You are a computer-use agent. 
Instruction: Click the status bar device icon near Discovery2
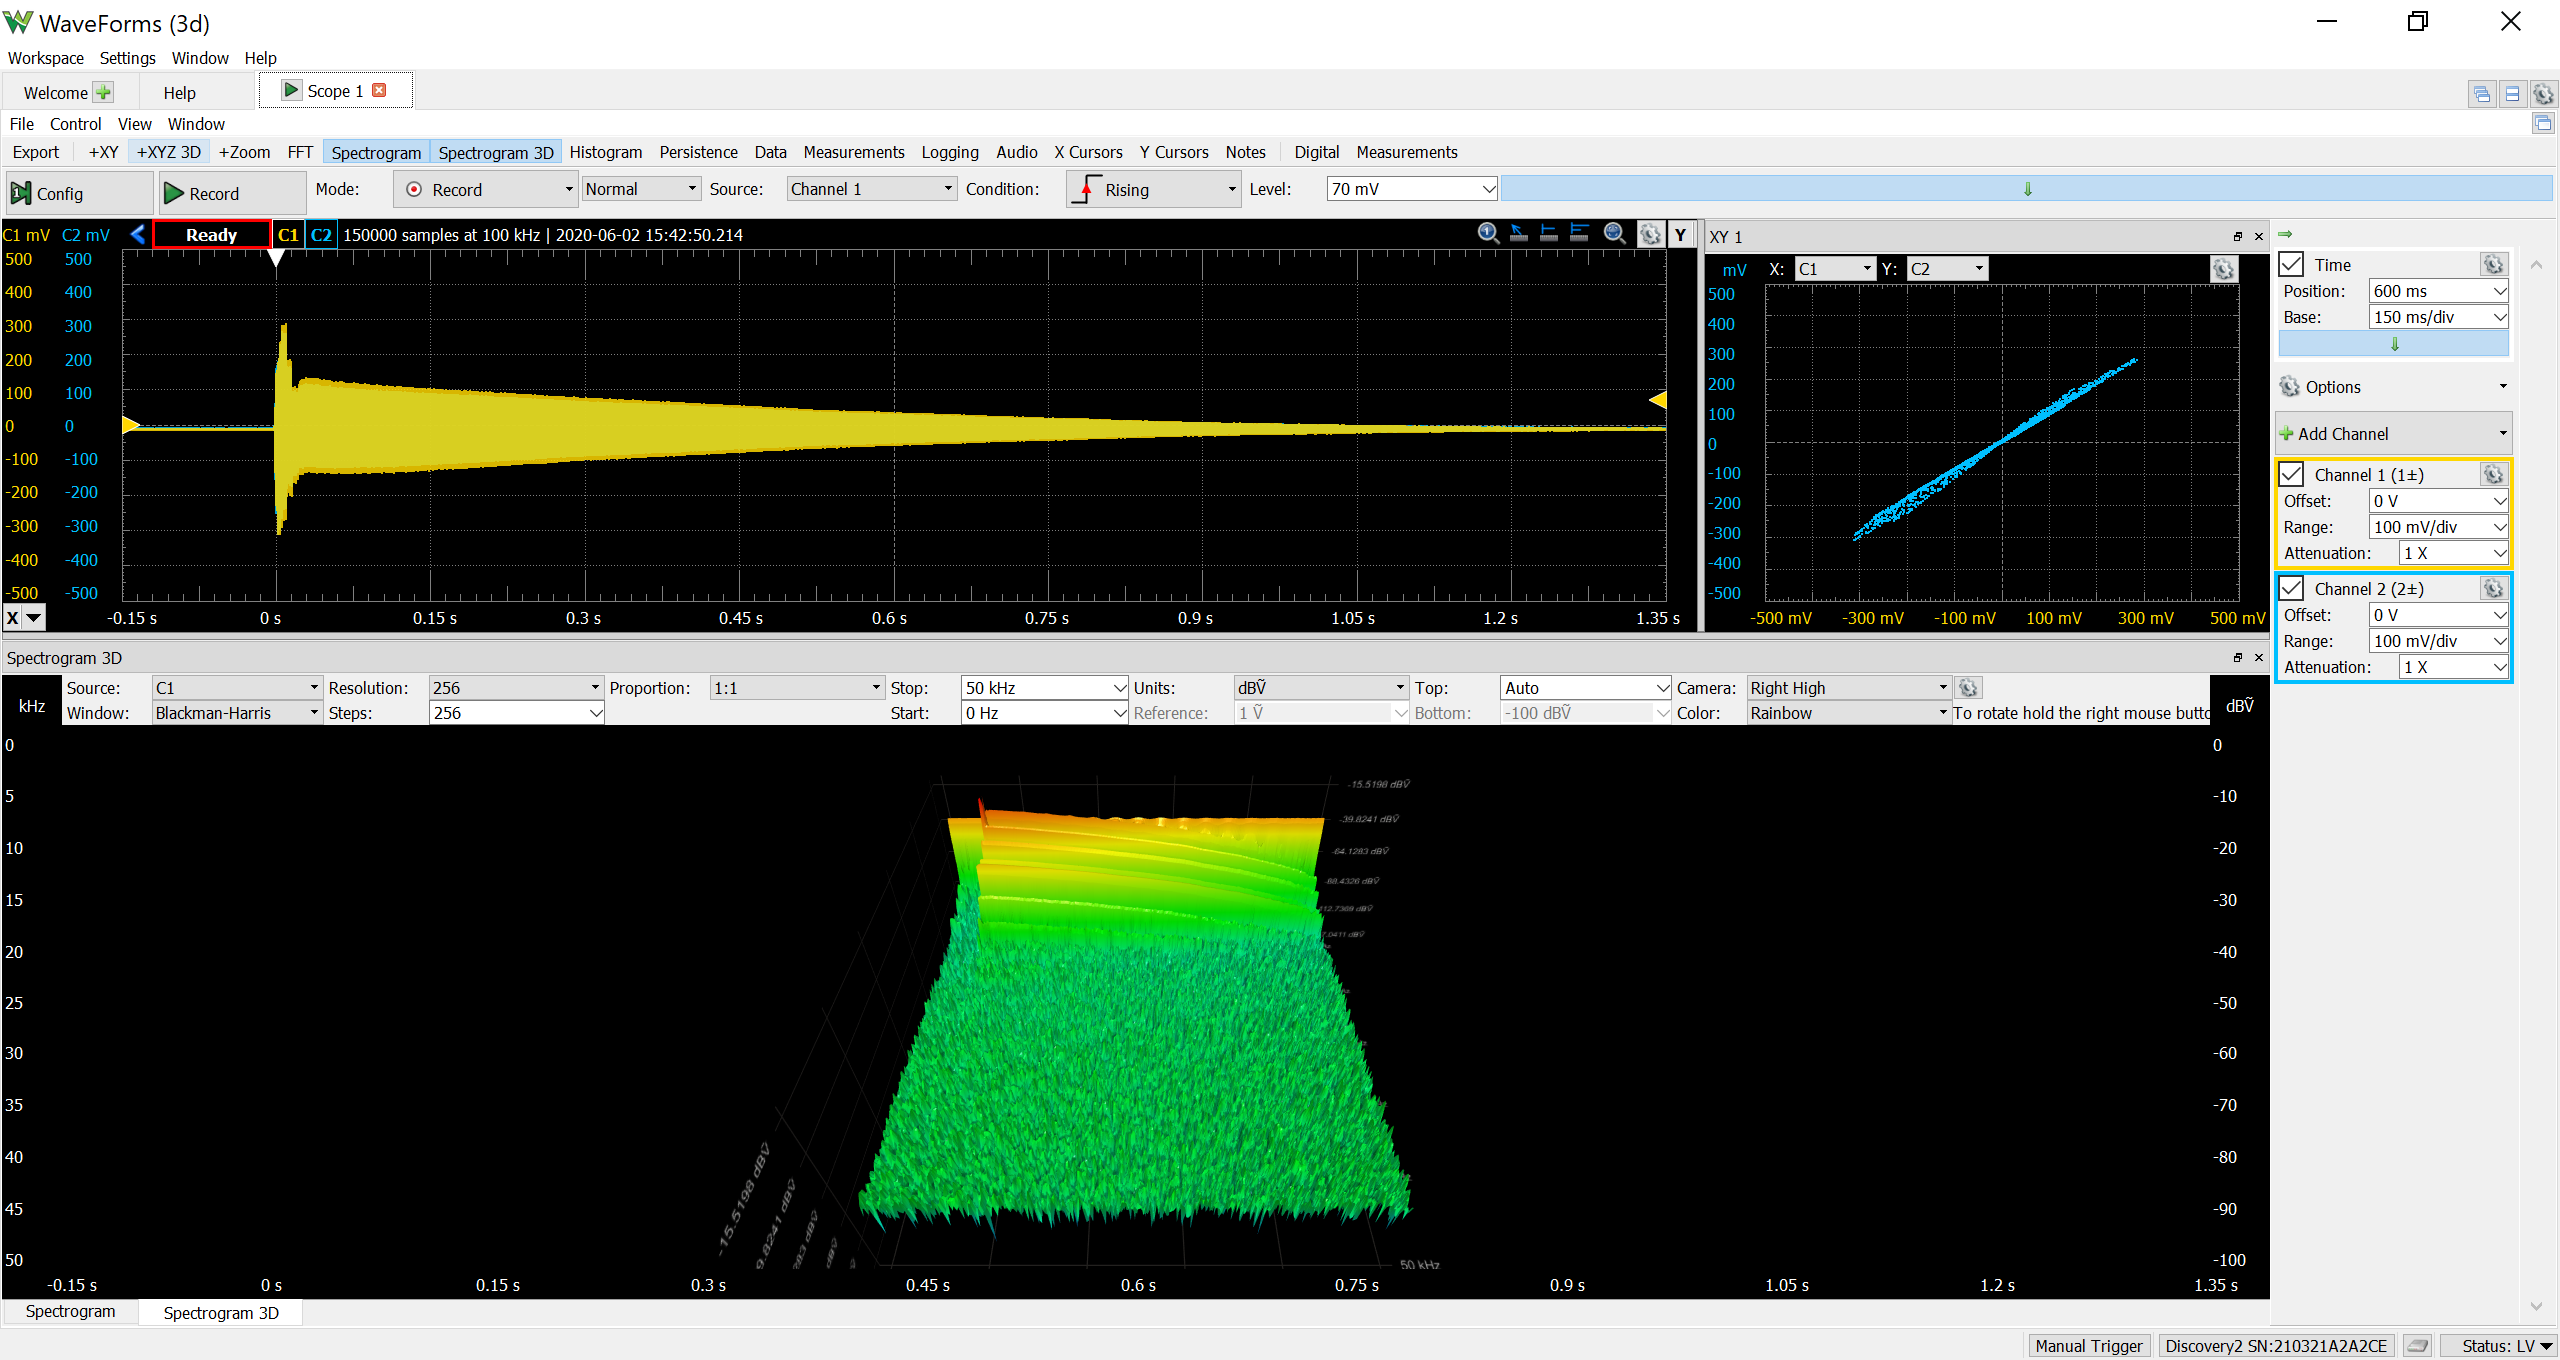(2418, 1346)
